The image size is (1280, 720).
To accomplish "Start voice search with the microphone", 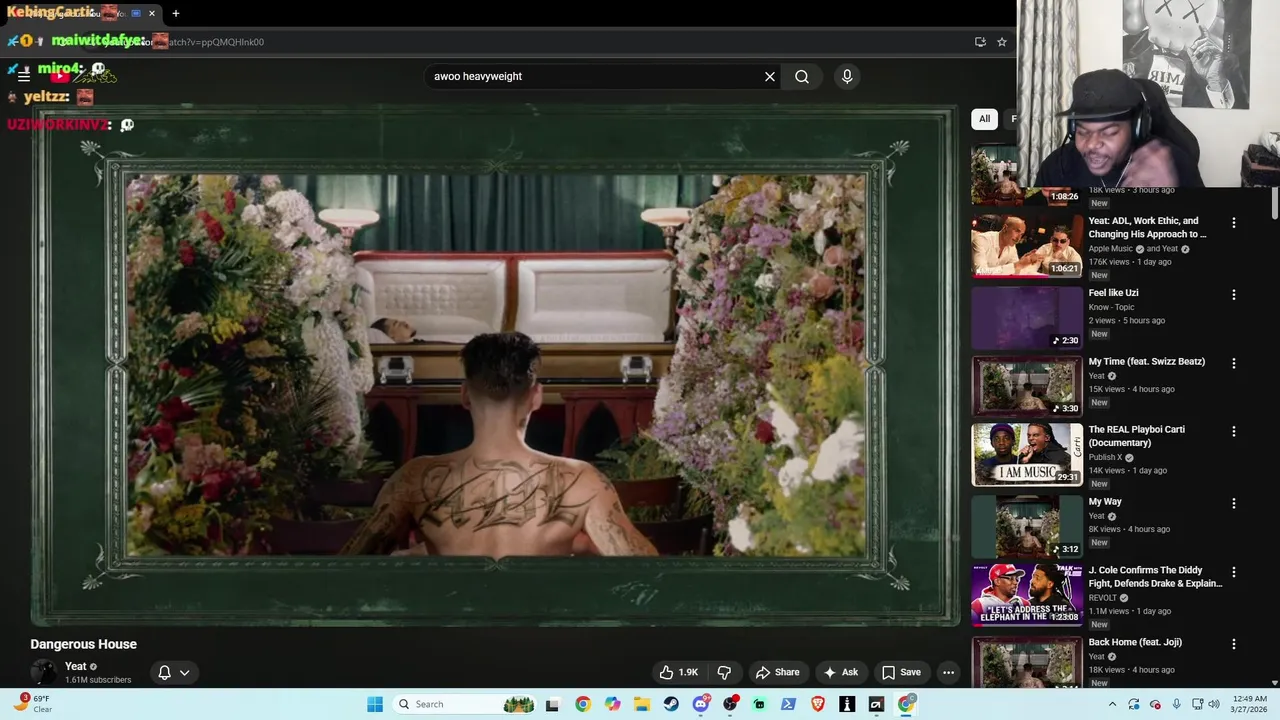I will (847, 76).
